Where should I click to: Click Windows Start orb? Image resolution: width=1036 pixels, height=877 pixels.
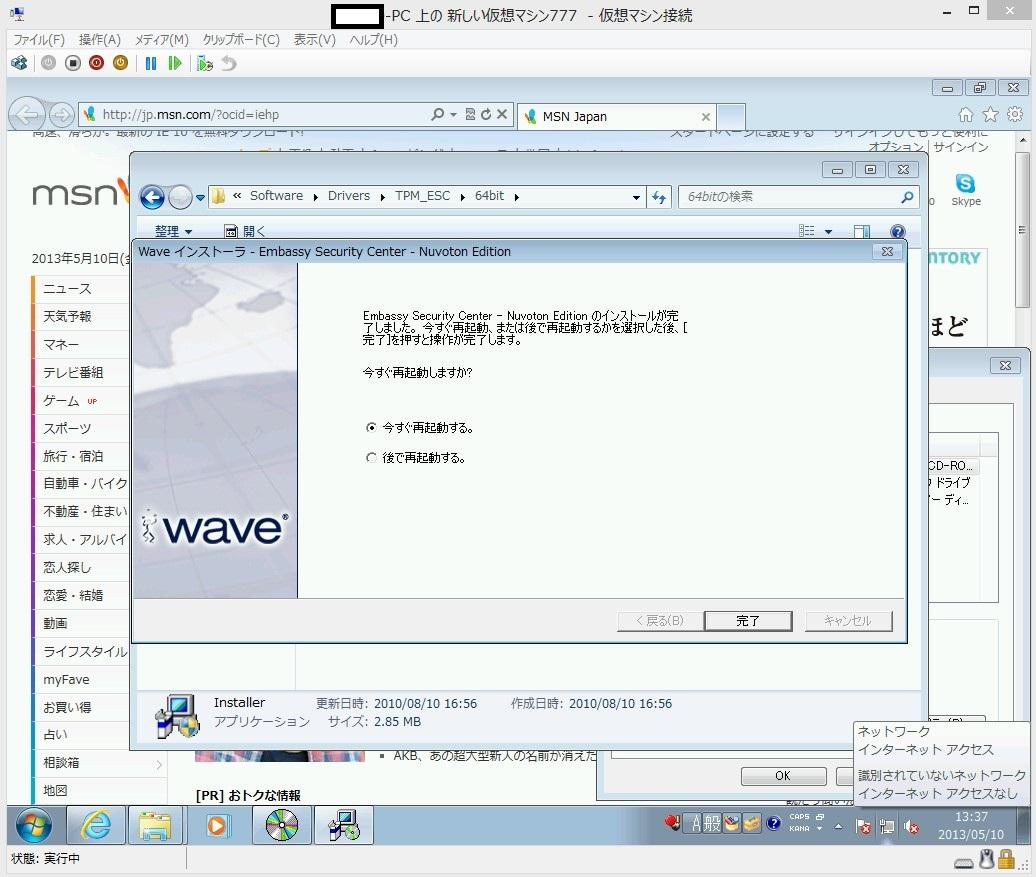(x=34, y=825)
